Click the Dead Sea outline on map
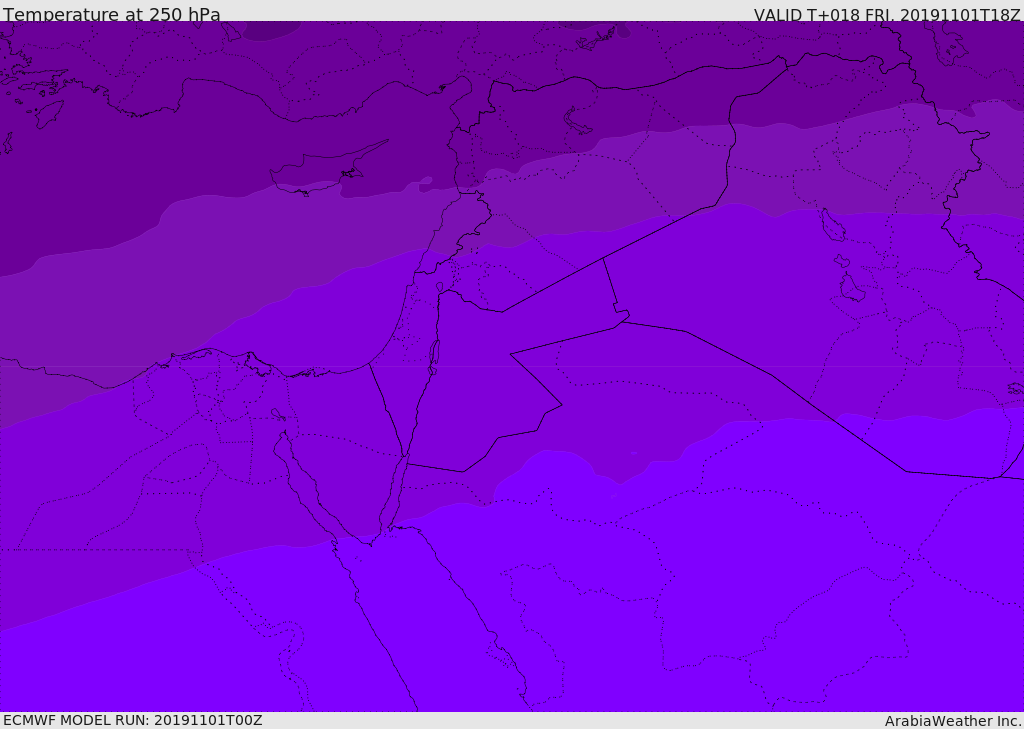 [434, 356]
